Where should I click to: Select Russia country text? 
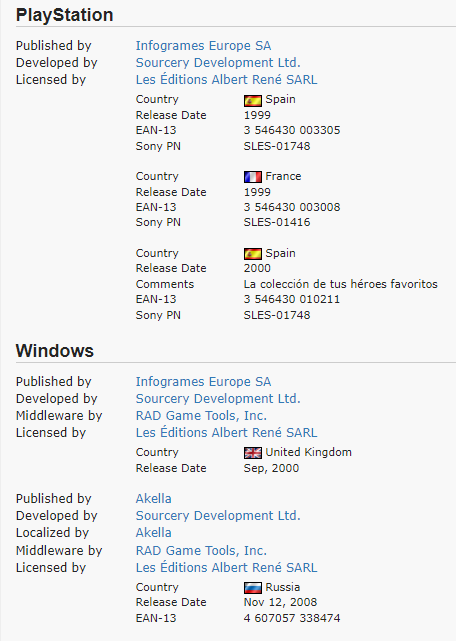point(283,587)
